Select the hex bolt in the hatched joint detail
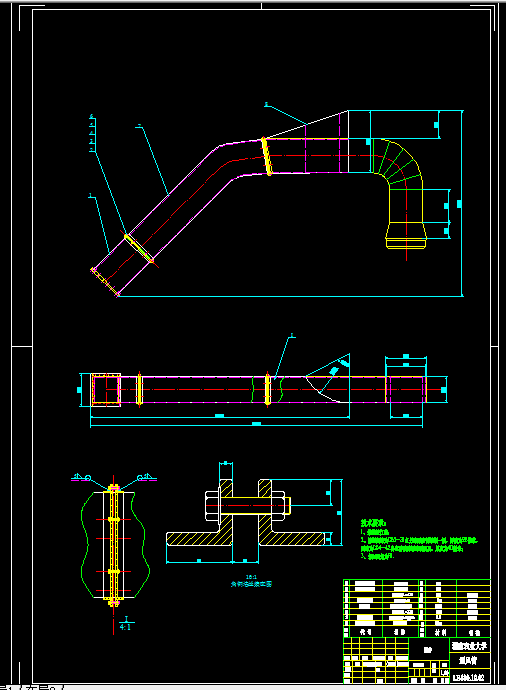Screen dimensions: 506x690 pyautogui.click(x=248, y=506)
